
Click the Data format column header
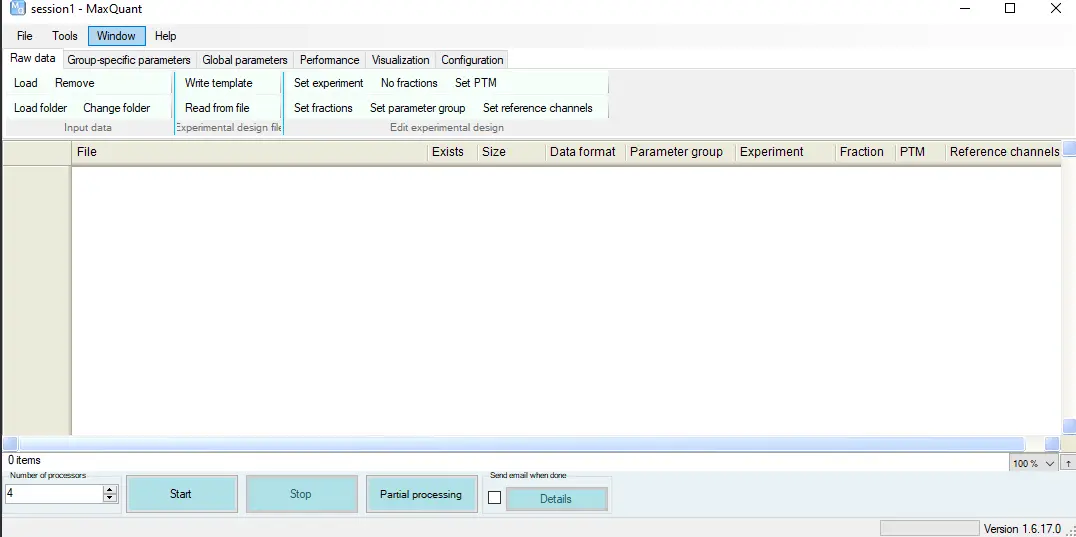point(585,152)
